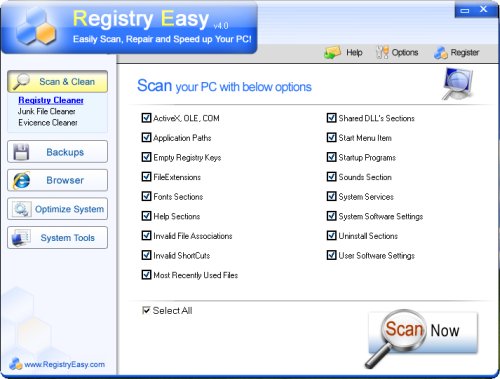Select the Registry Cleaner link

[51, 100]
